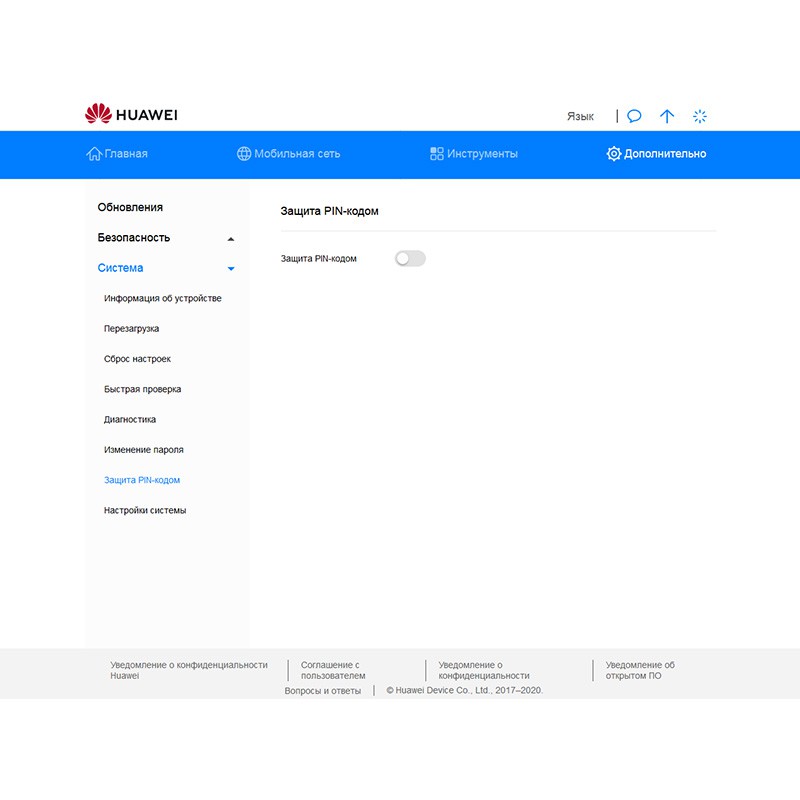
Task: Click the gear icon for Дополнительно
Action: [x=614, y=154]
